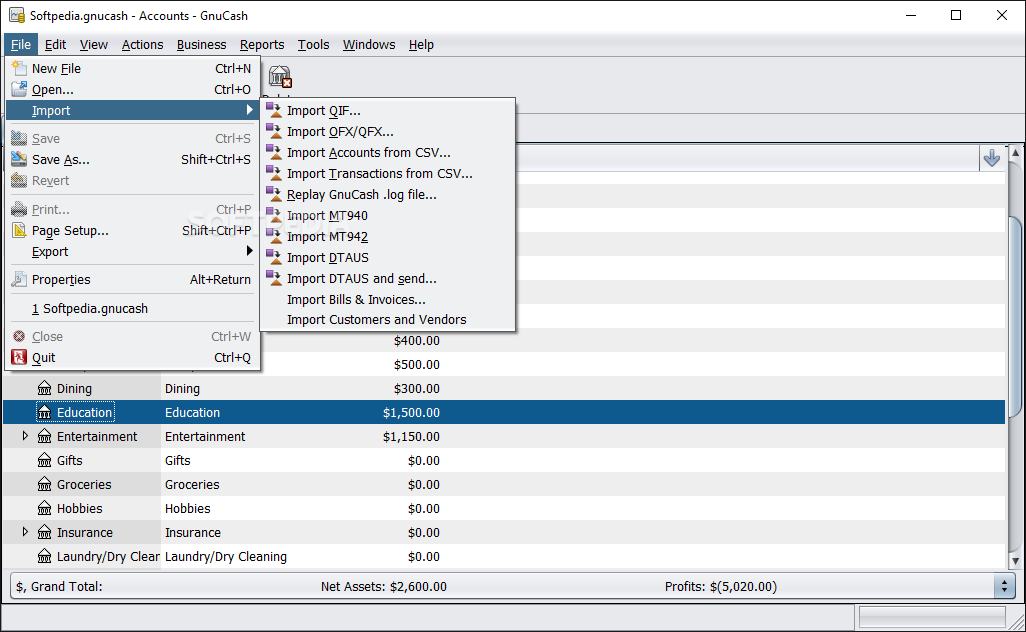Click the Hobbies account bank icon
Image resolution: width=1026 pixels, height=632 pixels.
point(44,508)
